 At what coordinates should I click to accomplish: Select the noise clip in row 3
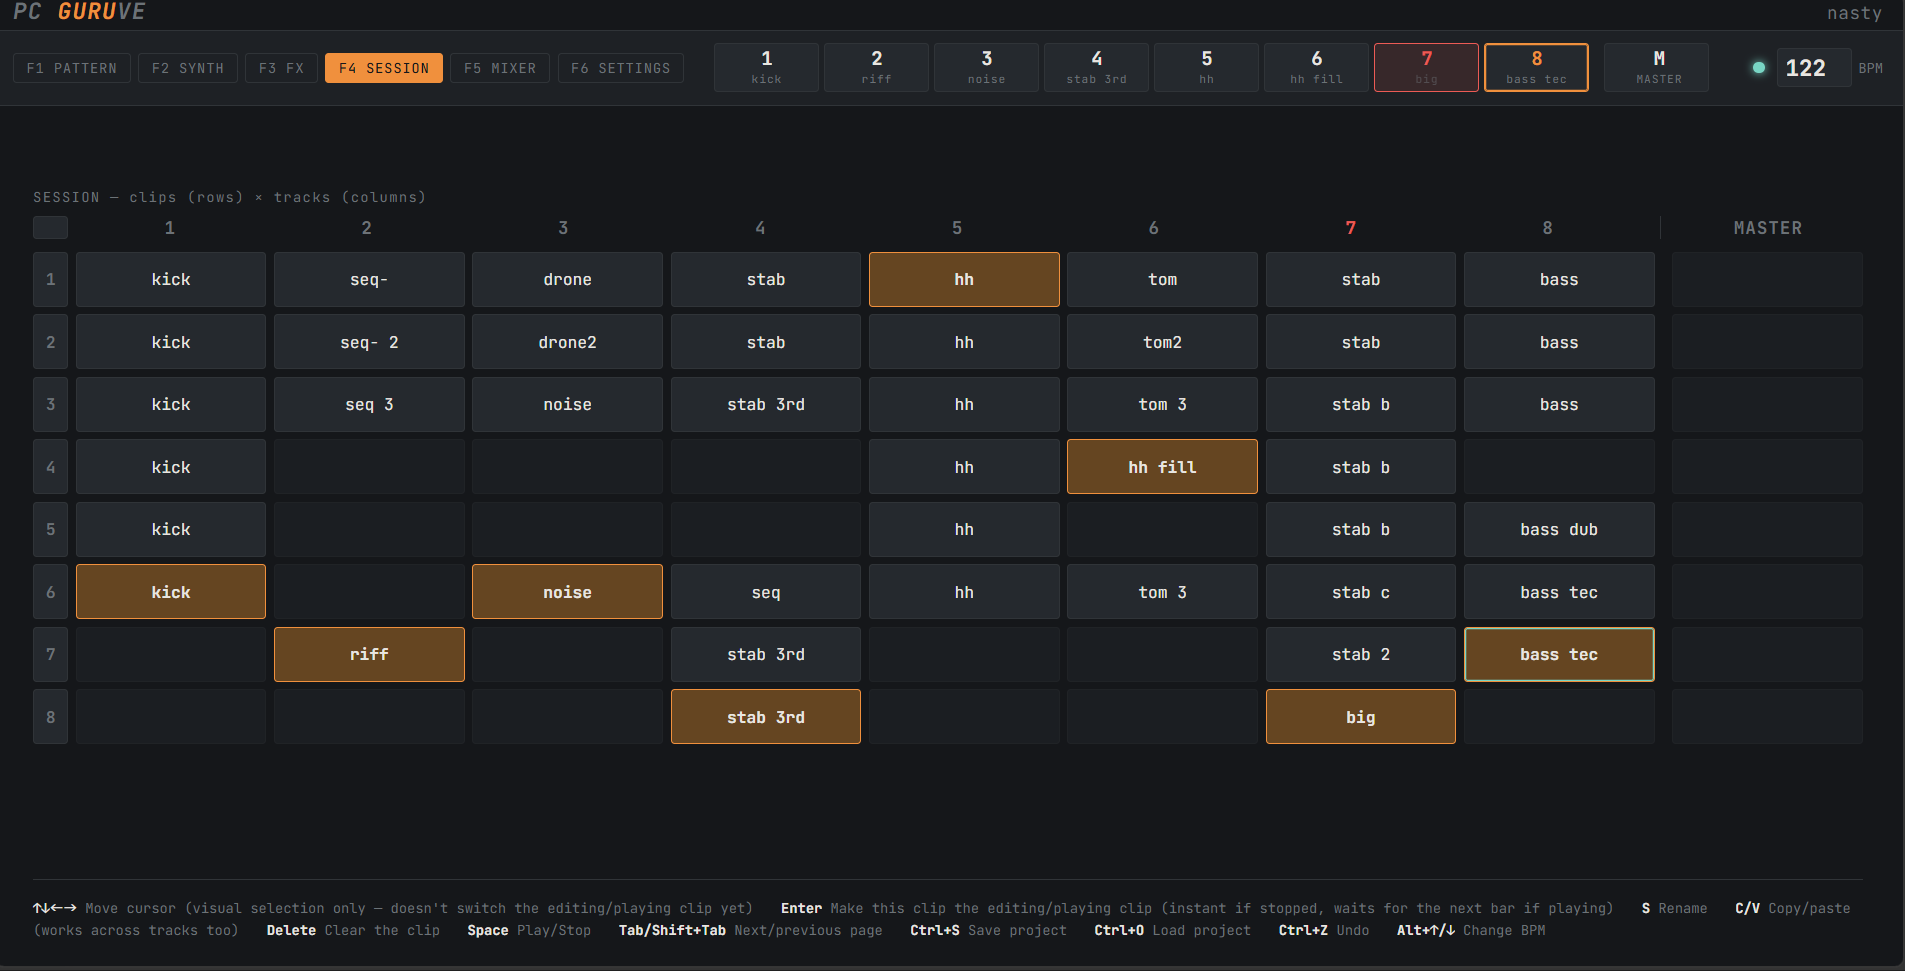point(567,405)
